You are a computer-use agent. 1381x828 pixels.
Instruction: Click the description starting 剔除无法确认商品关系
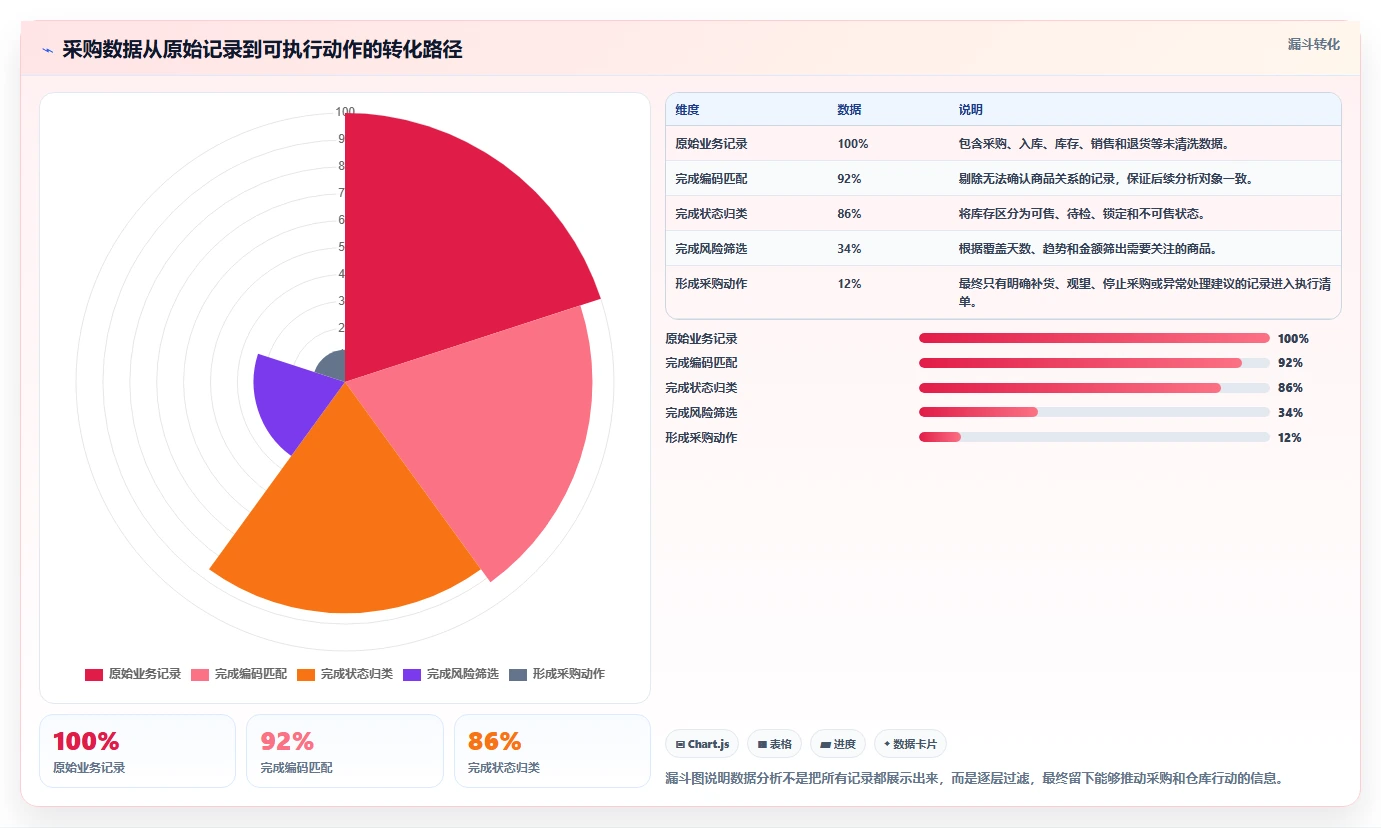(1106, 179)
